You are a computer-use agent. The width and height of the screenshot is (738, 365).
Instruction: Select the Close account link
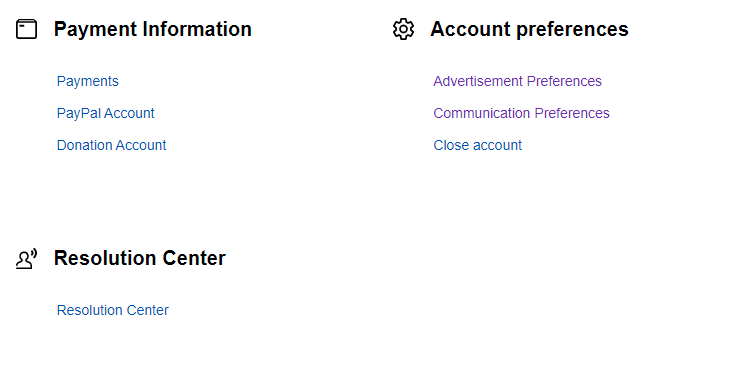click(478, 145)
